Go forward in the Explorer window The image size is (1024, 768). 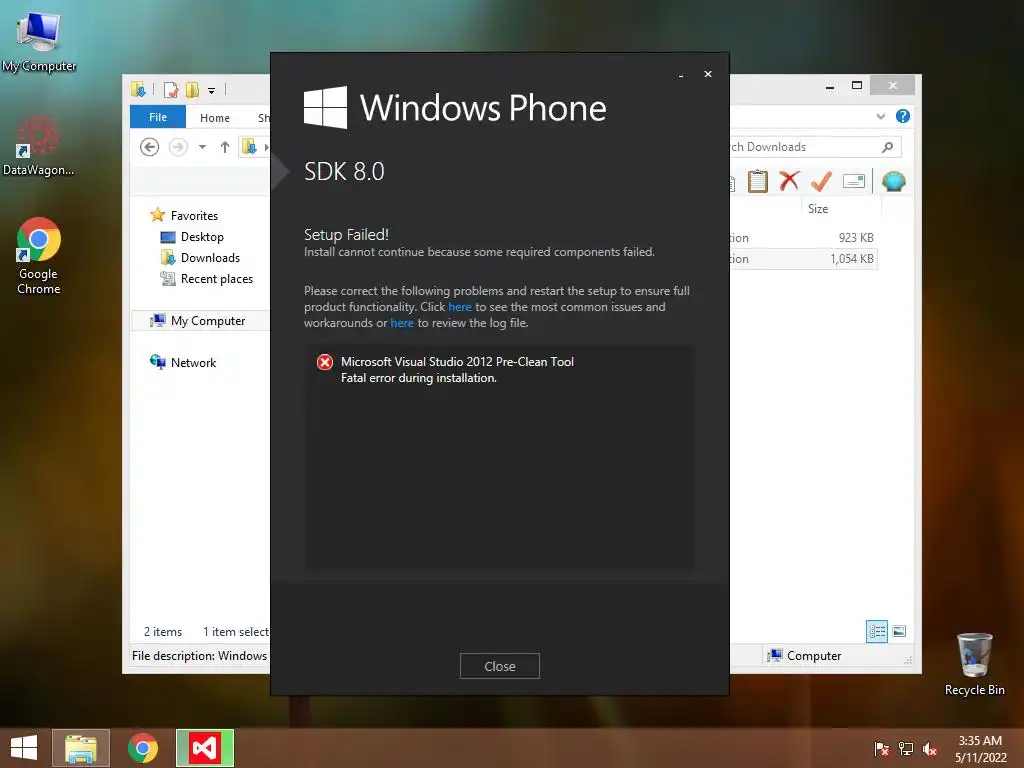coord(178,147)
